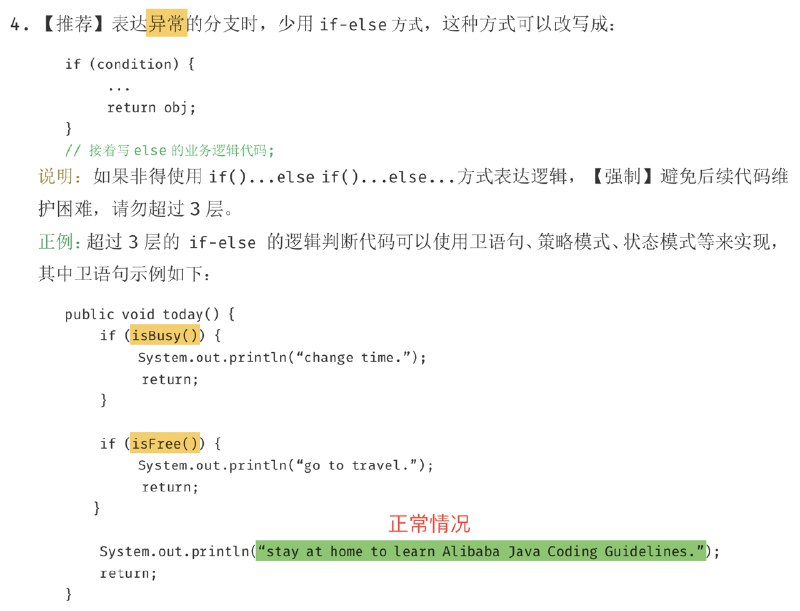Click the "..." ellipsis in the first code block
Viewport: 800px width, 611px height.
click(119, 86)
